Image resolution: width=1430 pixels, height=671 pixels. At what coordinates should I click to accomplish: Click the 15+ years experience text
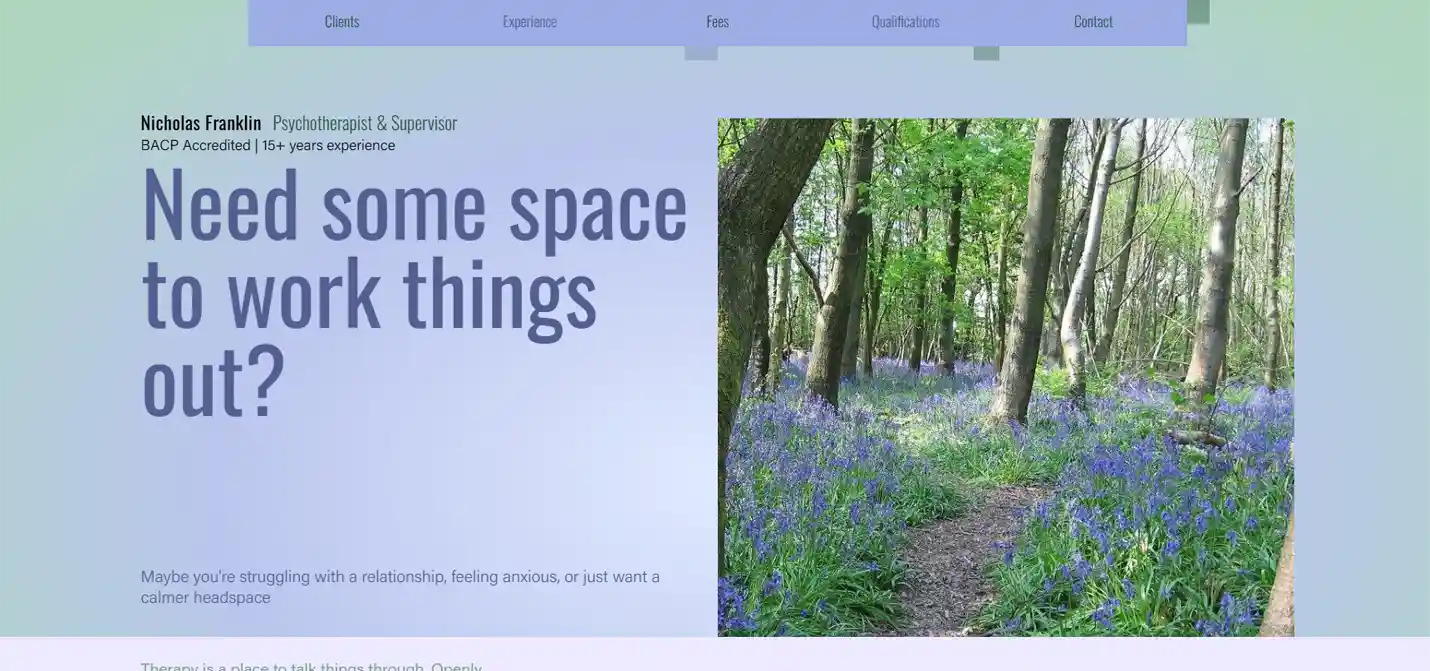328,146
